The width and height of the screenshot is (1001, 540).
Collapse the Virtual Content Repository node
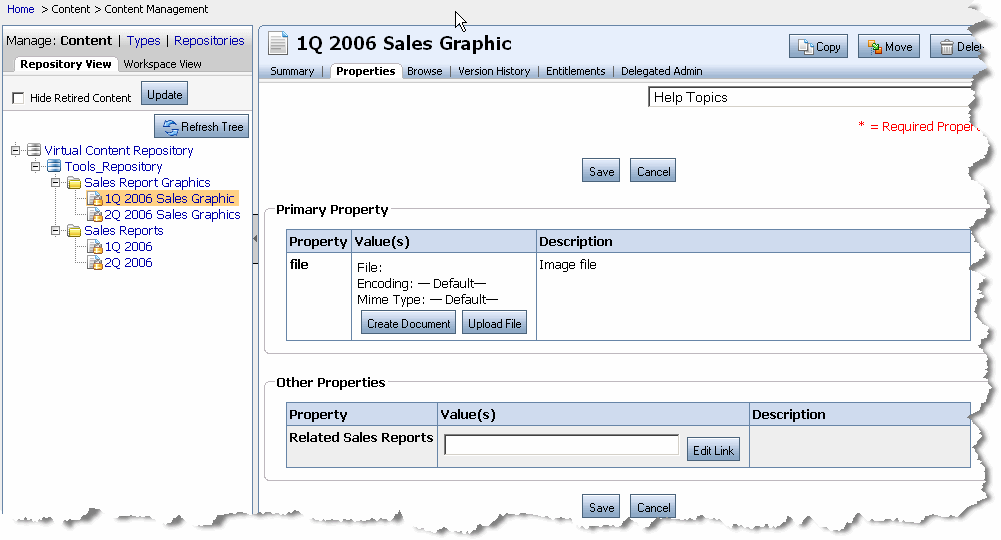16,150
